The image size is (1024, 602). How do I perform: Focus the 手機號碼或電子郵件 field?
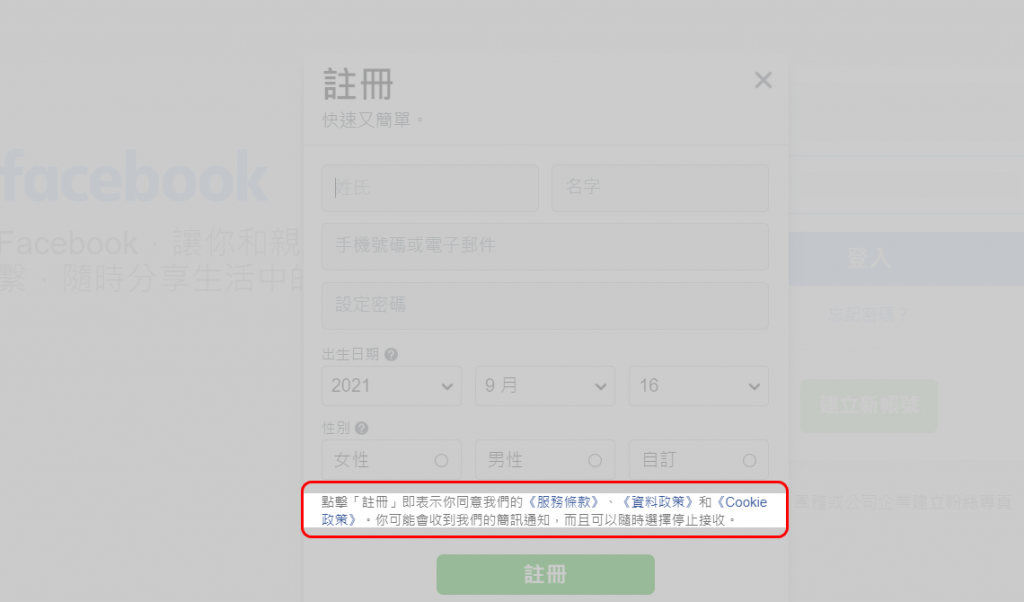click(545, 247)
